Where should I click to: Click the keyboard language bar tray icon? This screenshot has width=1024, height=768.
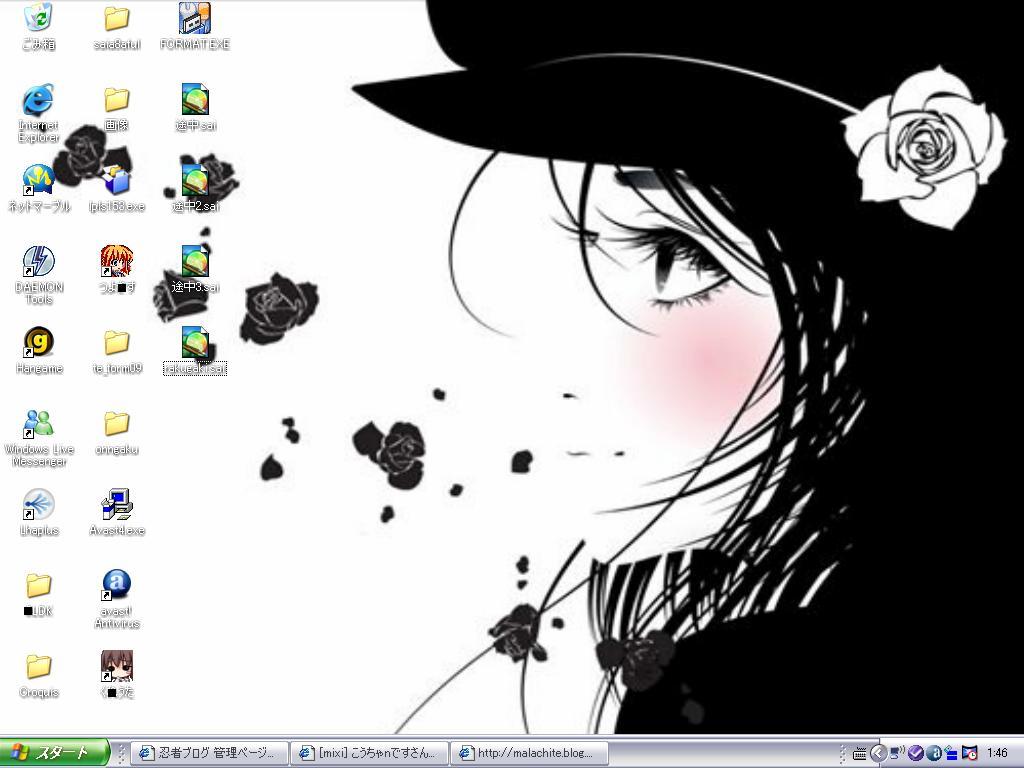(860, 754)
